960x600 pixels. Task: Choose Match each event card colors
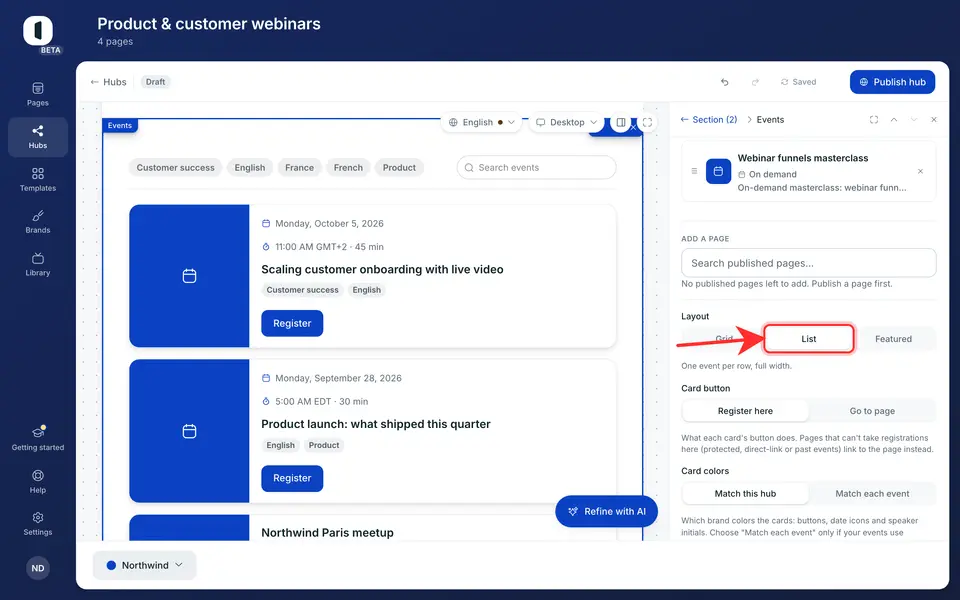(872, 493)
